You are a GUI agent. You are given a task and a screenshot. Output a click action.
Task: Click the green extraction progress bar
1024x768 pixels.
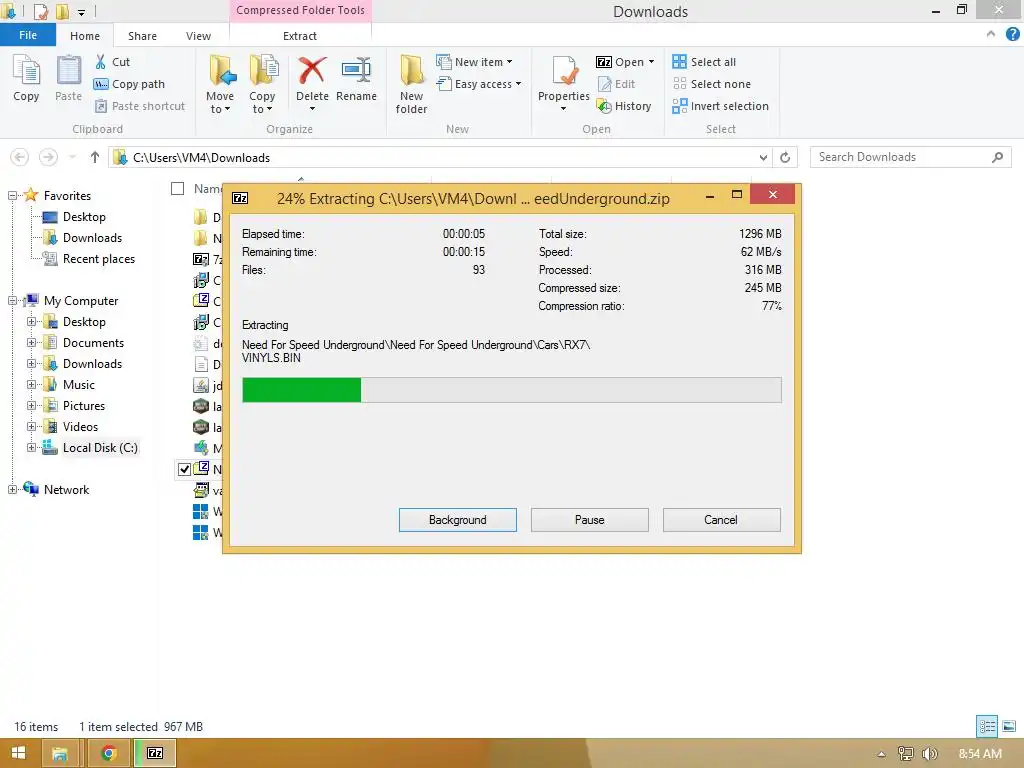click(x=301, y=390)
